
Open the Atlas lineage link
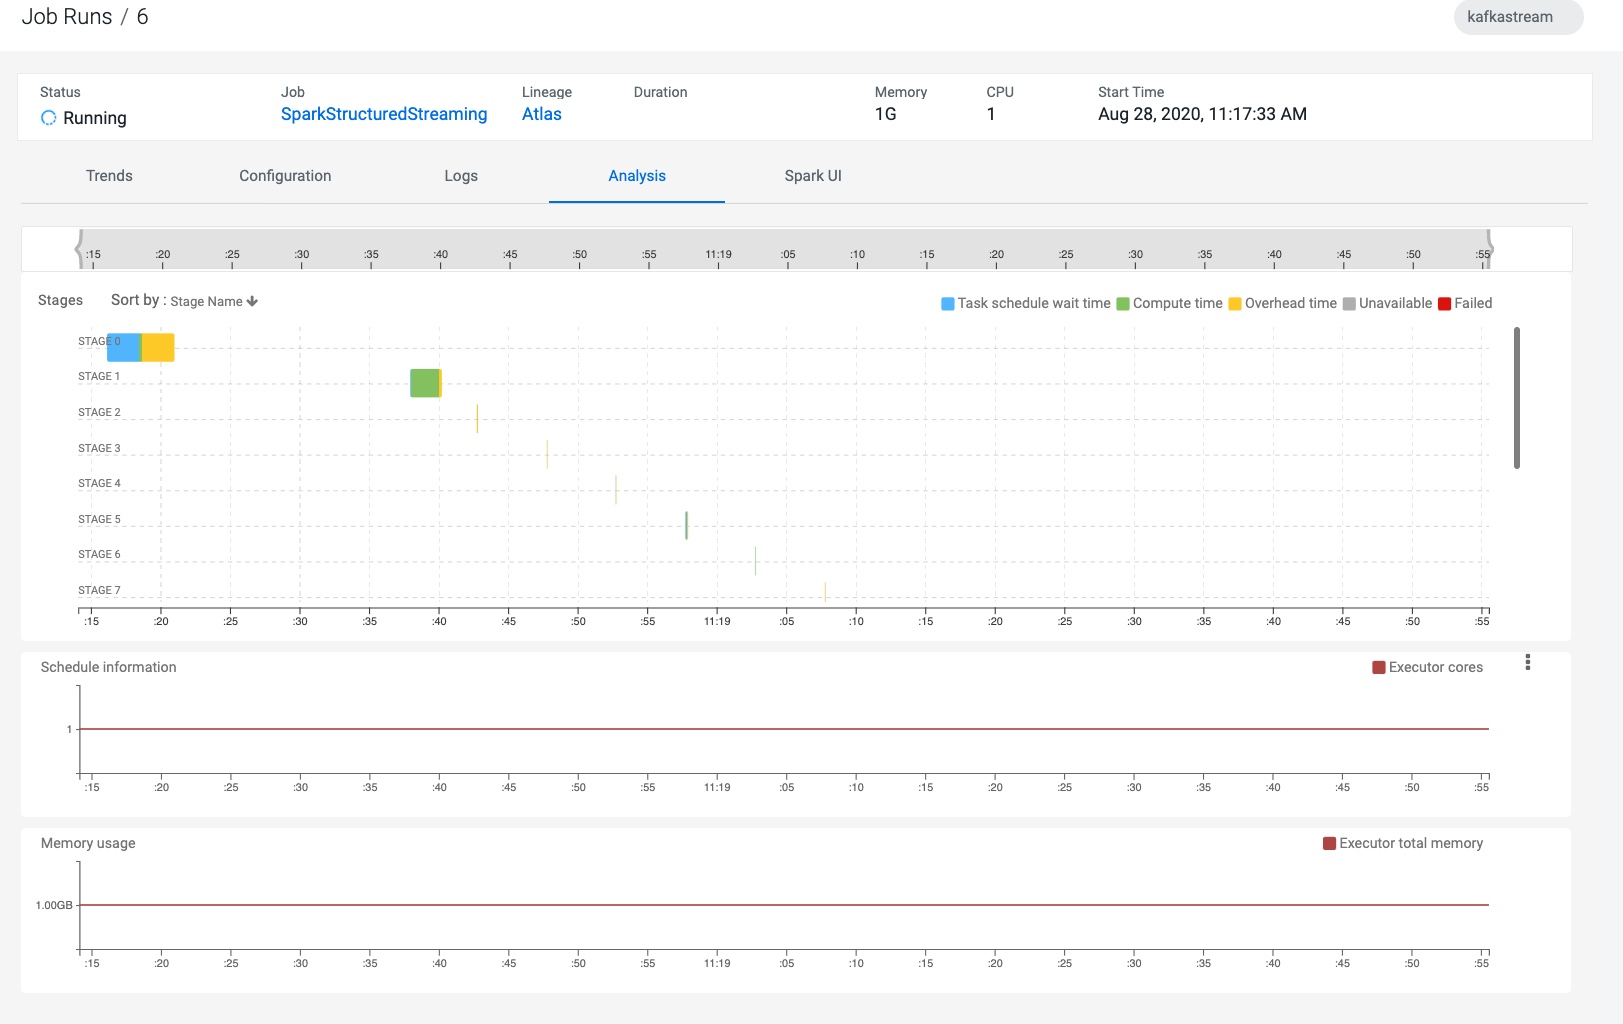tap(541, 114)
